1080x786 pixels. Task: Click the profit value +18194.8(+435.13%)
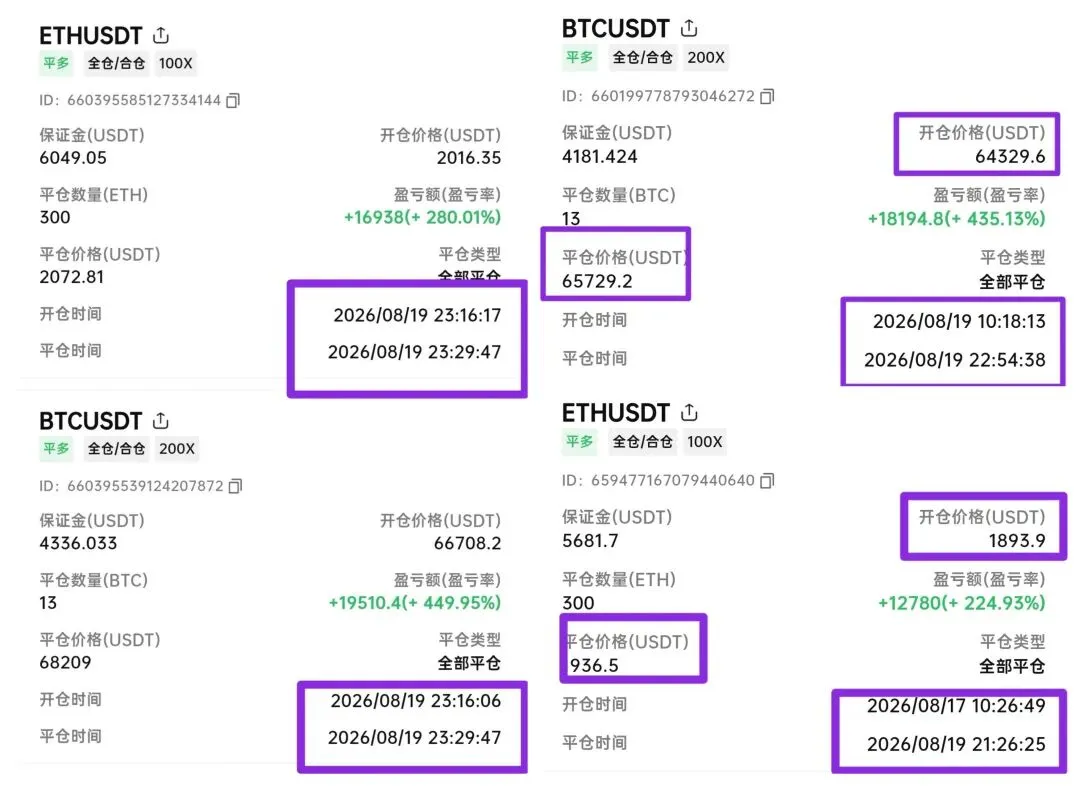click(x=956, y=219)
